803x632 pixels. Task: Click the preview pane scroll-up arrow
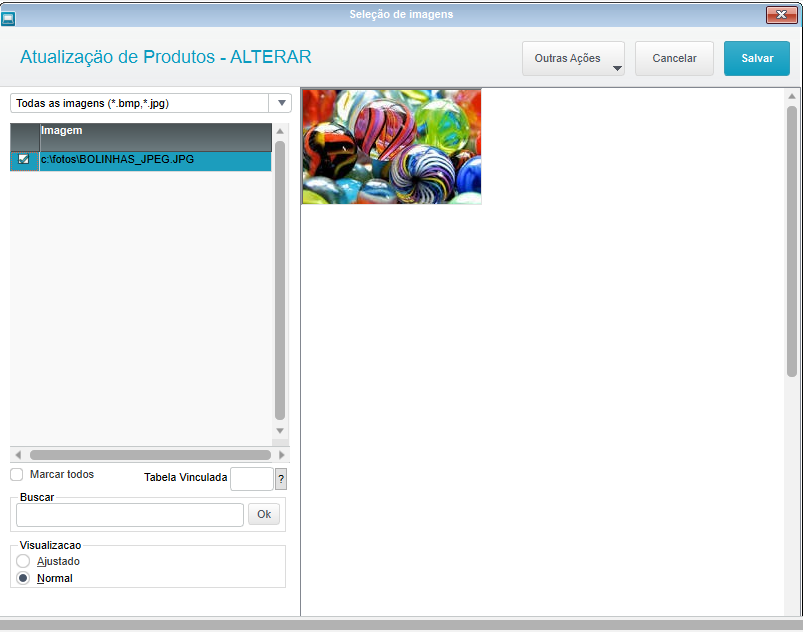pyautogui.click(x=792, y=96)
